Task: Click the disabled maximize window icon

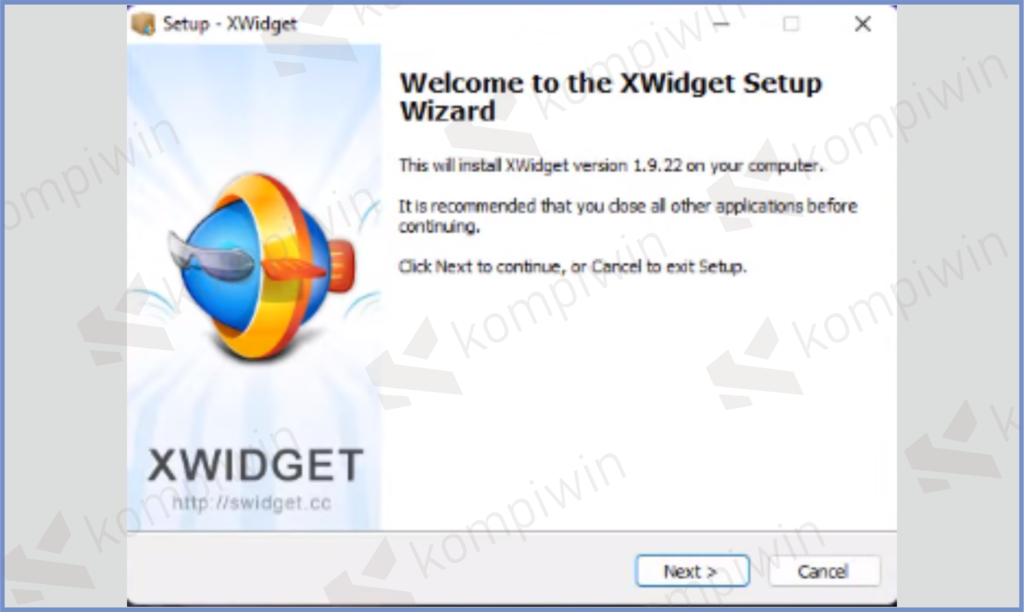Action: point(791,24)
